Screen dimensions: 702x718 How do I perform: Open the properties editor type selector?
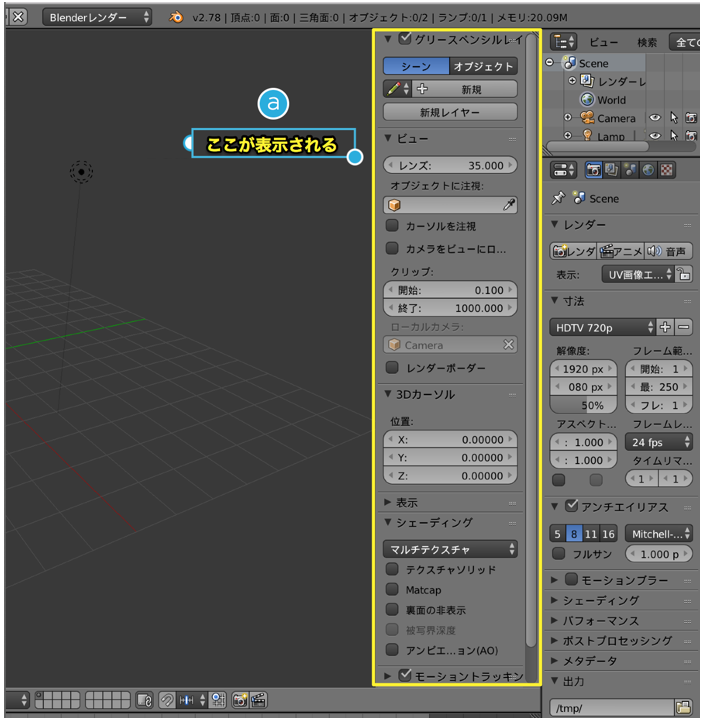click(x=563, y=170)
